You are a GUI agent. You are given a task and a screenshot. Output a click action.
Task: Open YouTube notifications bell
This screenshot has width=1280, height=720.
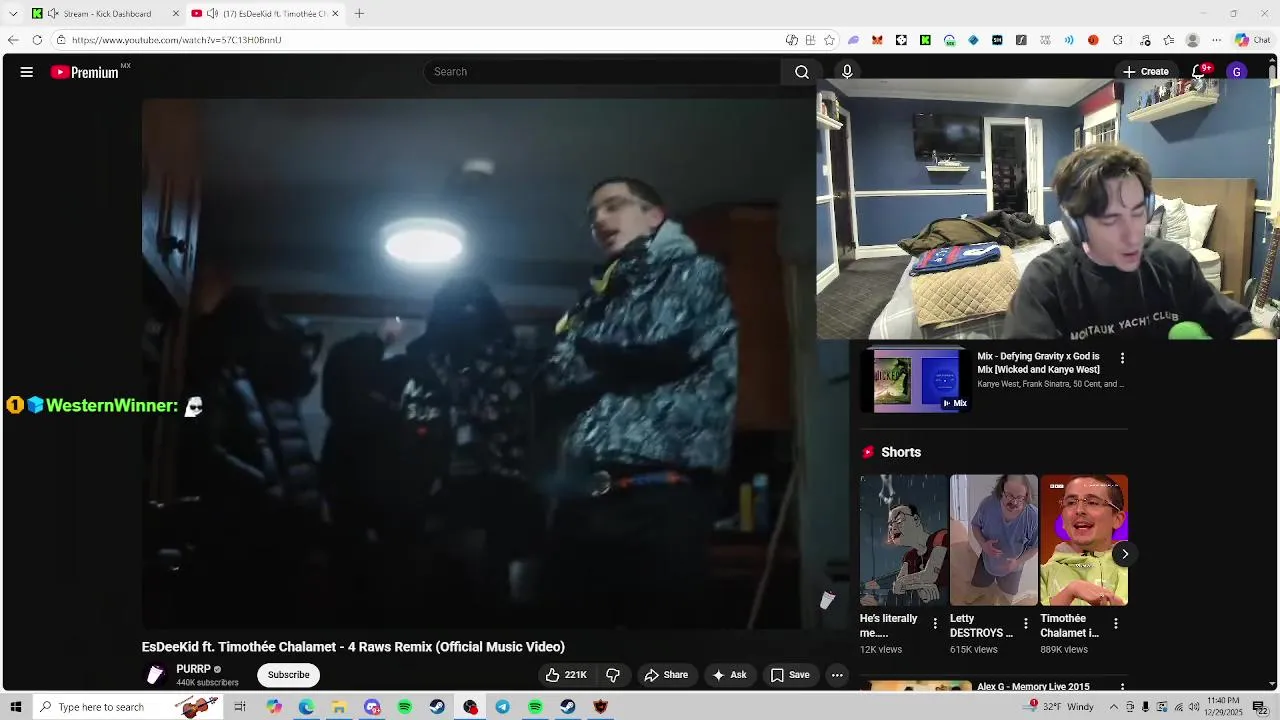pyautogui.click(x=1199, y=72)
